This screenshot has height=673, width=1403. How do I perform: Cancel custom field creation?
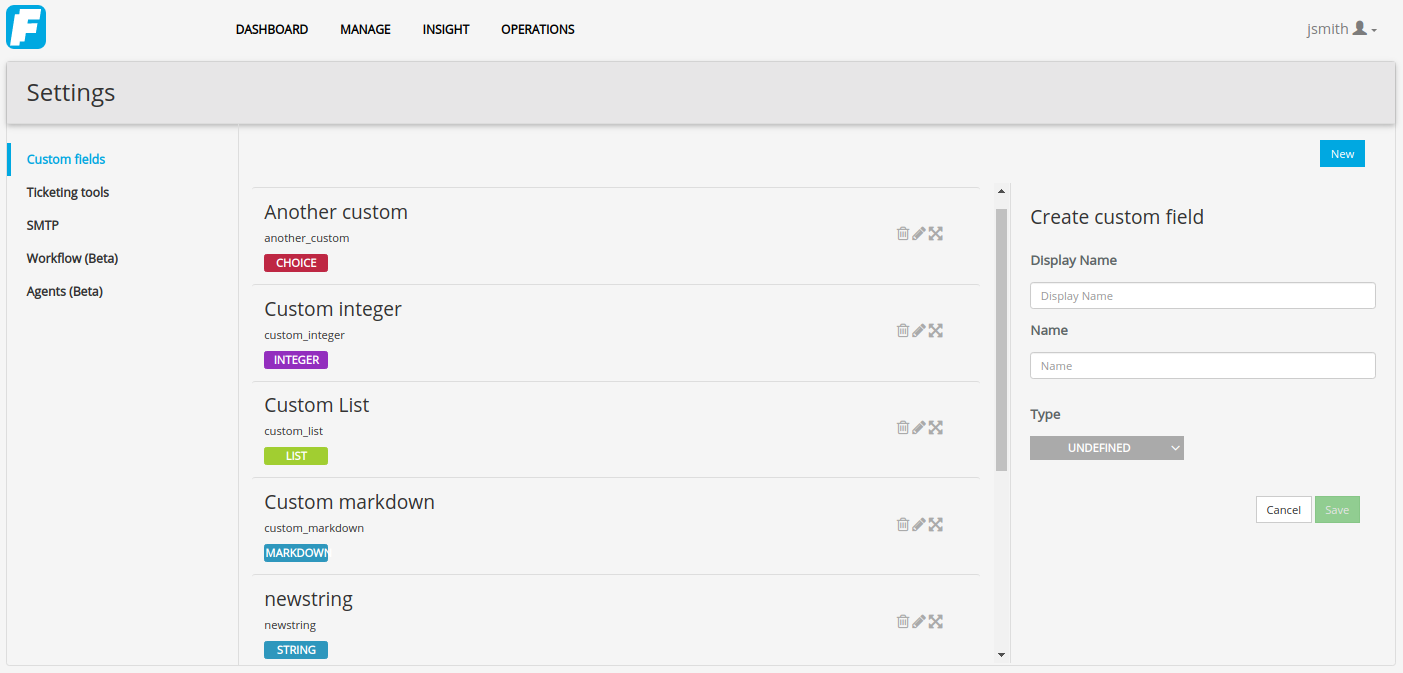tap(1283, 510)
